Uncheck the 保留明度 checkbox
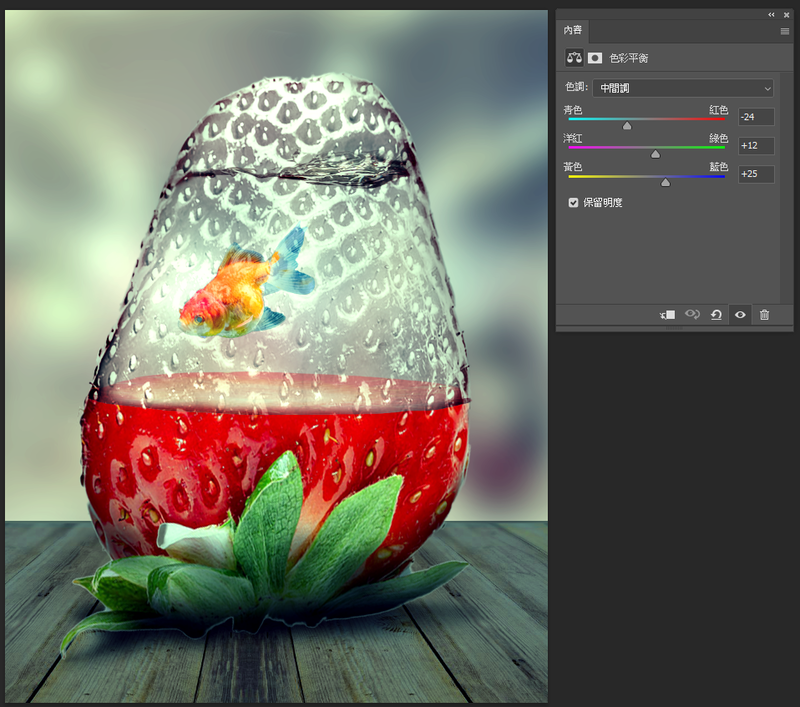The width and height of the screenshot is (800, 707). click(574, 203)
